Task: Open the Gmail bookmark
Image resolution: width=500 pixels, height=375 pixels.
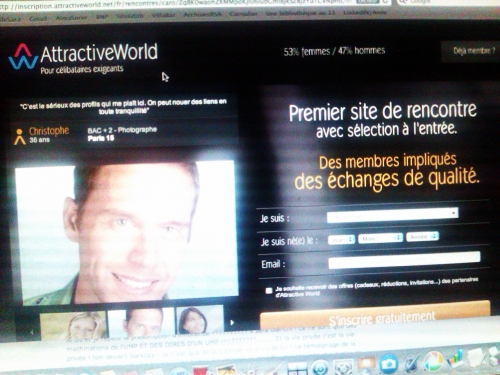Action: point(38,18)
